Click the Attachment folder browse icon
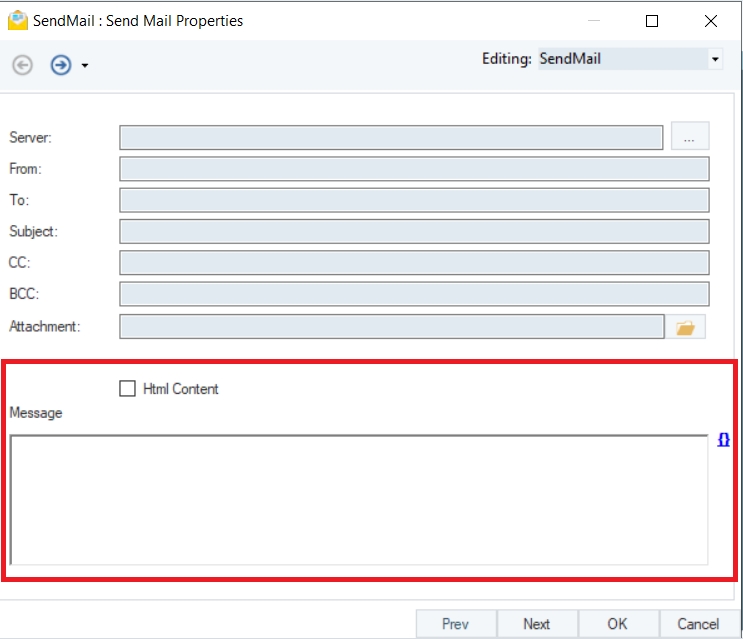This screenshot has width=743, height=639. point(685,327)
